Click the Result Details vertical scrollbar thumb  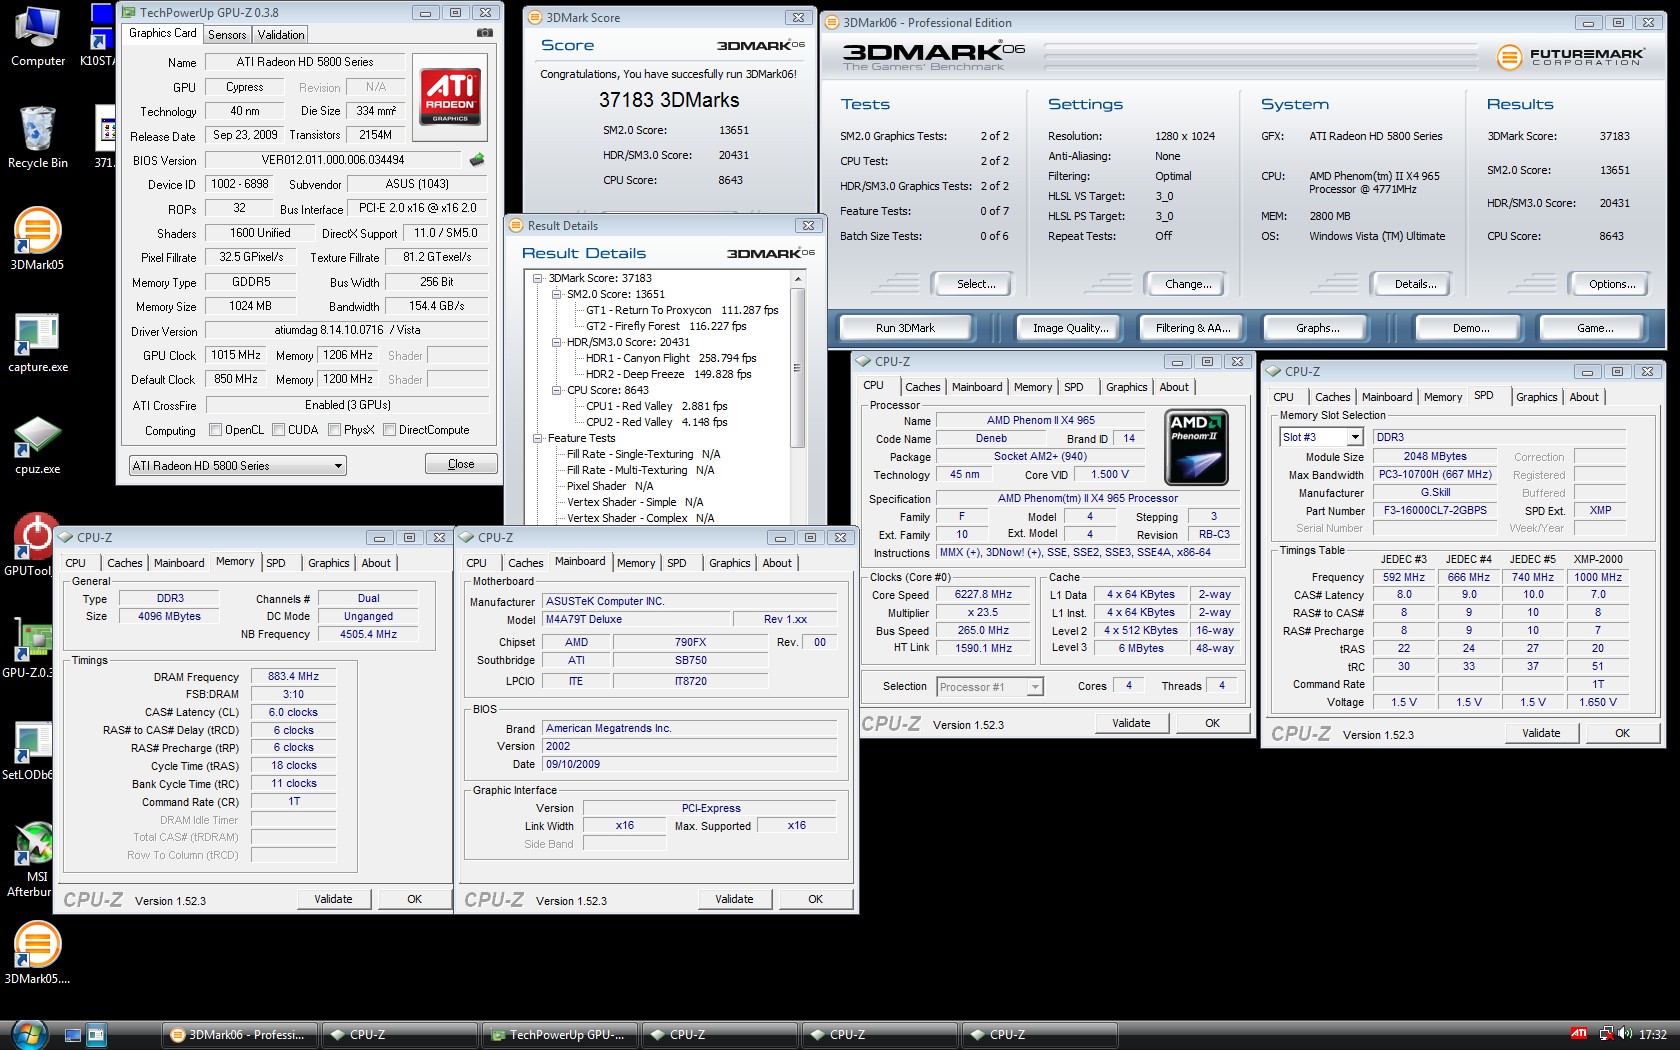point(797,368)
